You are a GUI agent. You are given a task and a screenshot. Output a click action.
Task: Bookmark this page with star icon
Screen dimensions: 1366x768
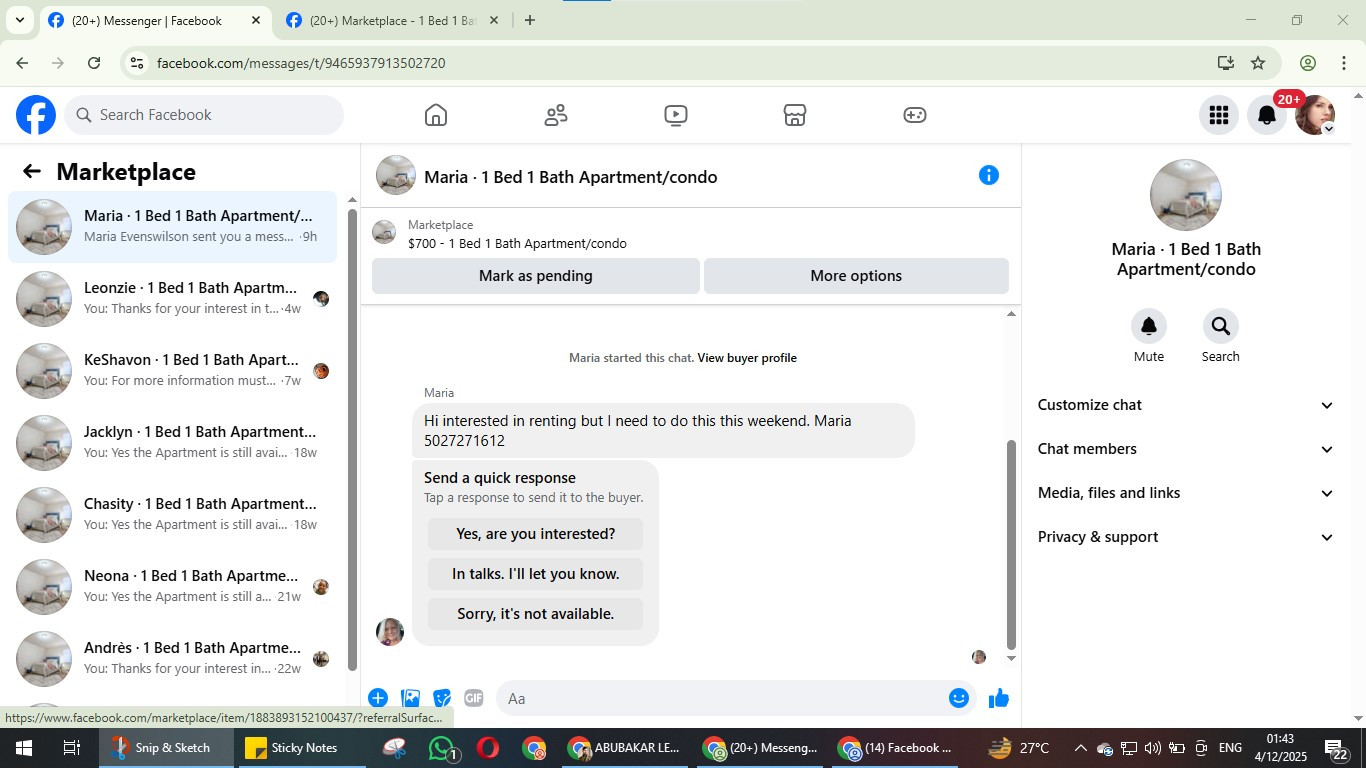pos(1258,63)
